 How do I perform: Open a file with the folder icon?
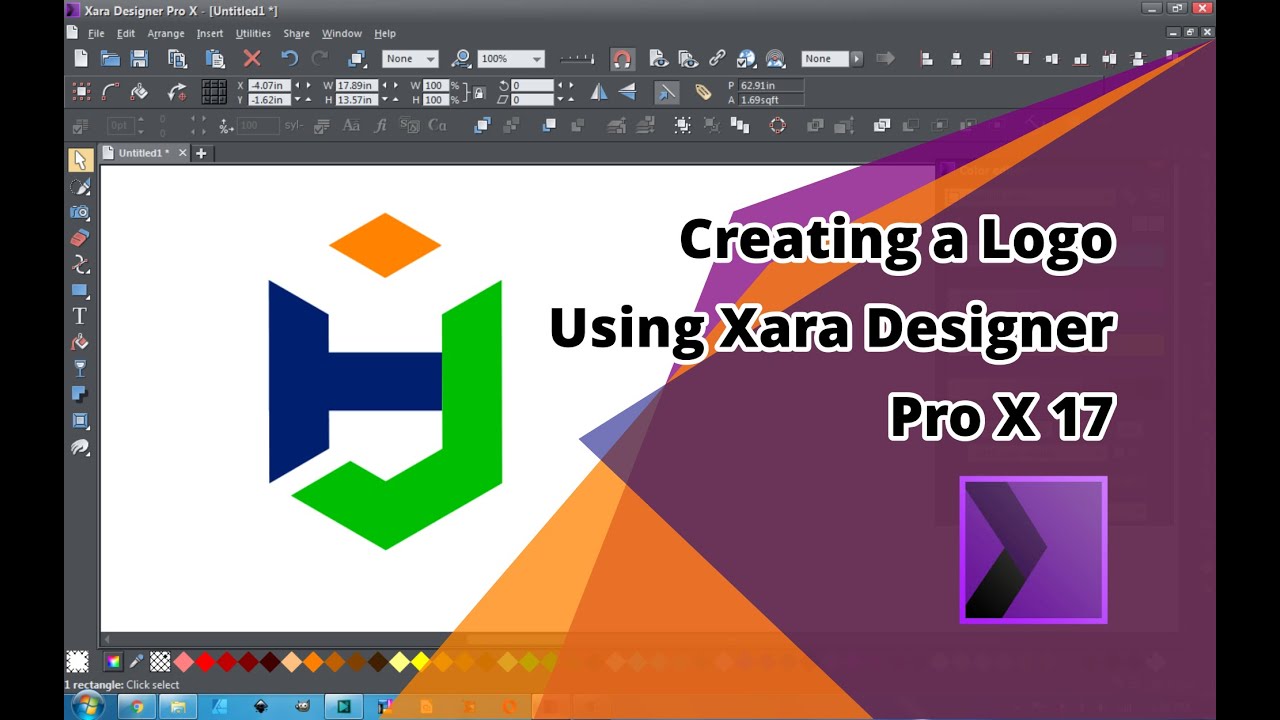pos(110,59)
